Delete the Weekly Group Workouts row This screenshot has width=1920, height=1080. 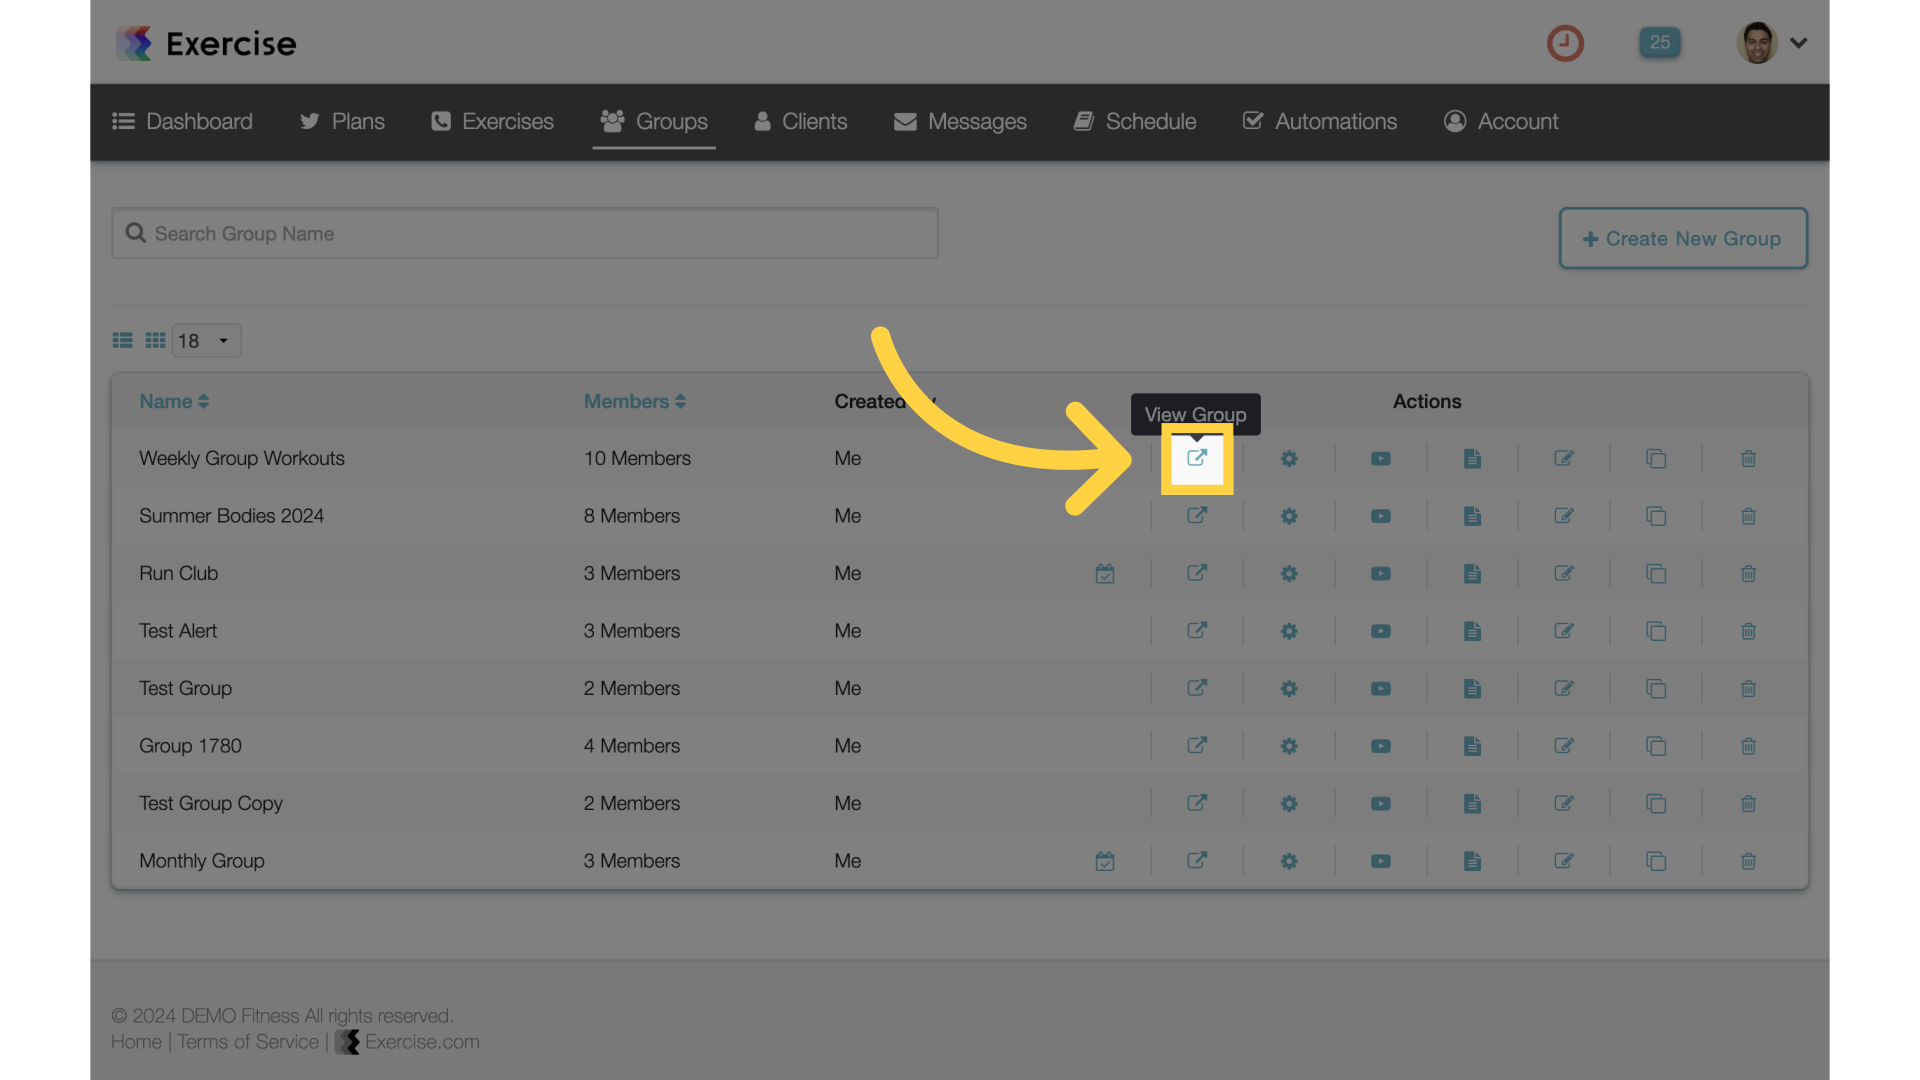(x=1748, y=459)
